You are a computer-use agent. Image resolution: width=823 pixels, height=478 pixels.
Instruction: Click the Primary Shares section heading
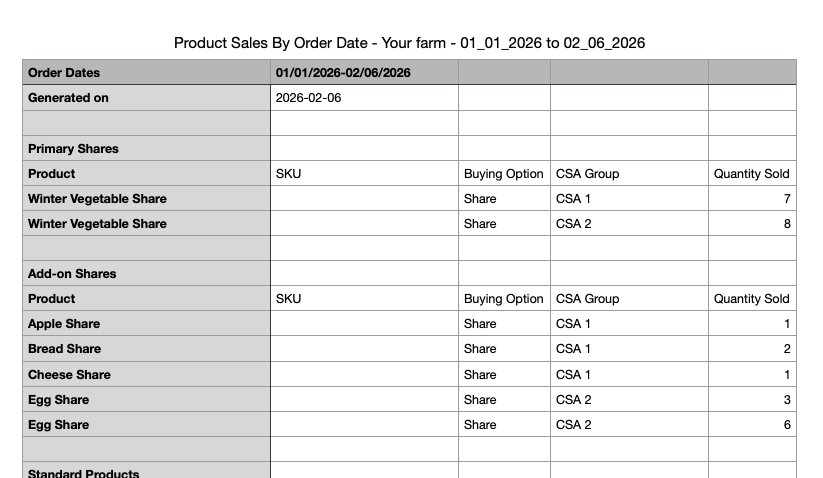(x=73, y=148)
